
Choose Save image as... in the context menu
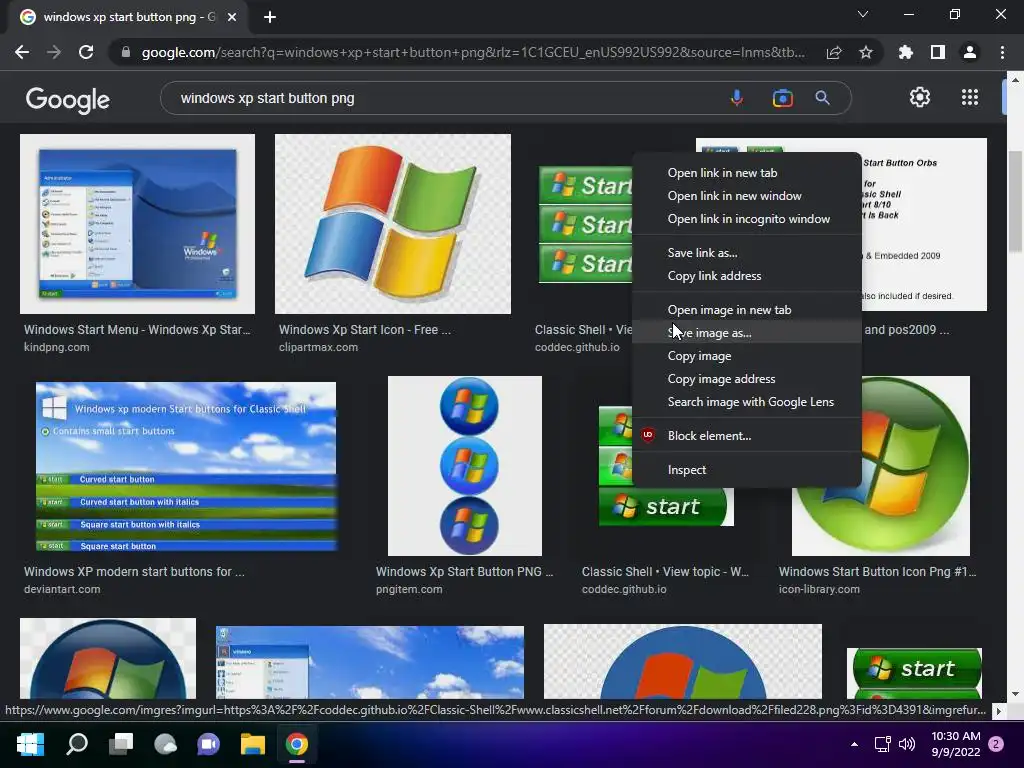click(746, 333)
